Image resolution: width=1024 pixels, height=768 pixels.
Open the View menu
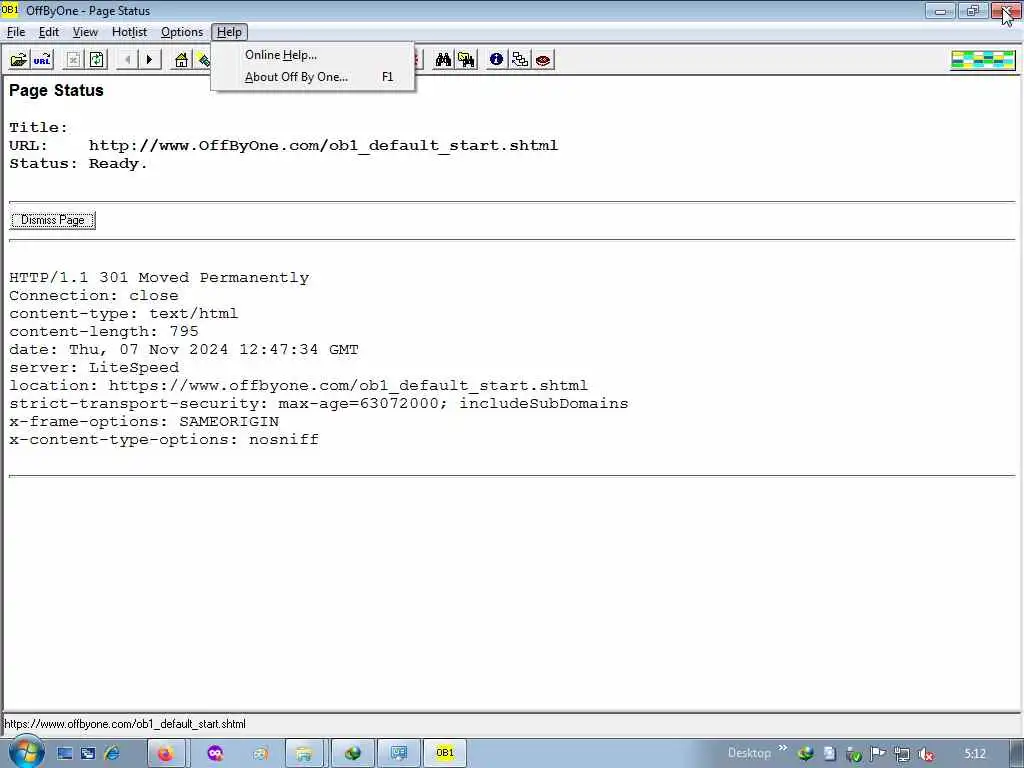coord(85,32)
